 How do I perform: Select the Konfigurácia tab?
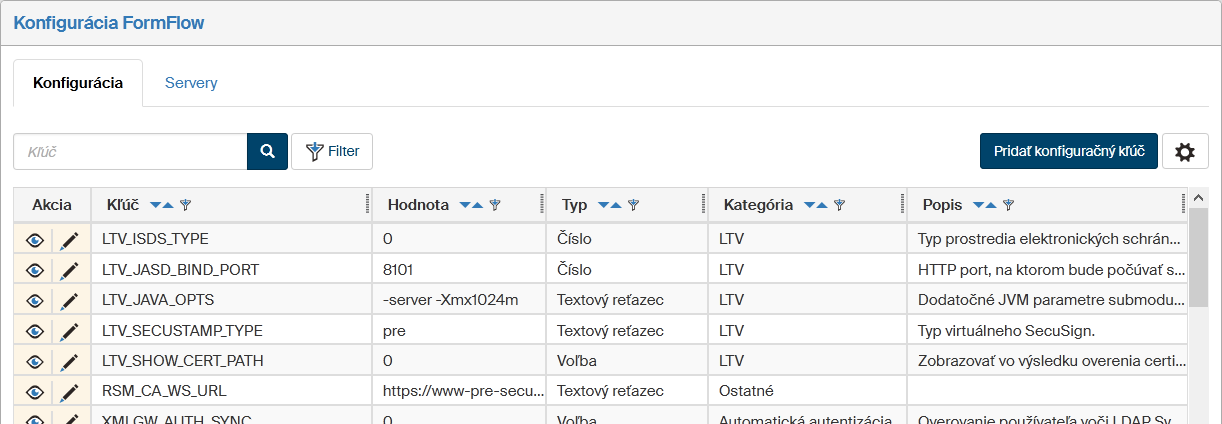click(x=78, y=83)
